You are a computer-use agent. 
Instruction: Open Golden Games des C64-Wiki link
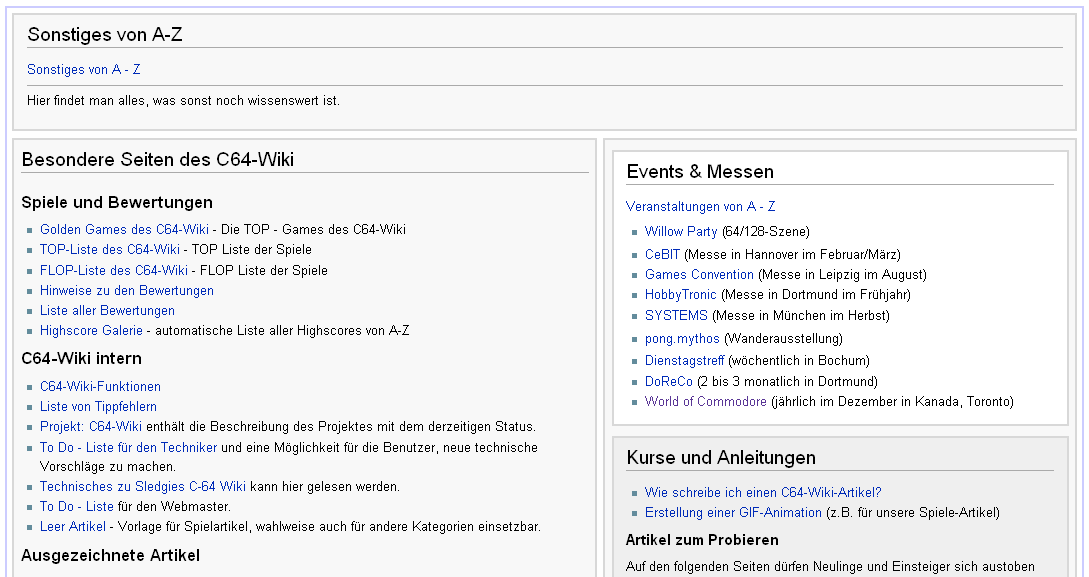124,229
